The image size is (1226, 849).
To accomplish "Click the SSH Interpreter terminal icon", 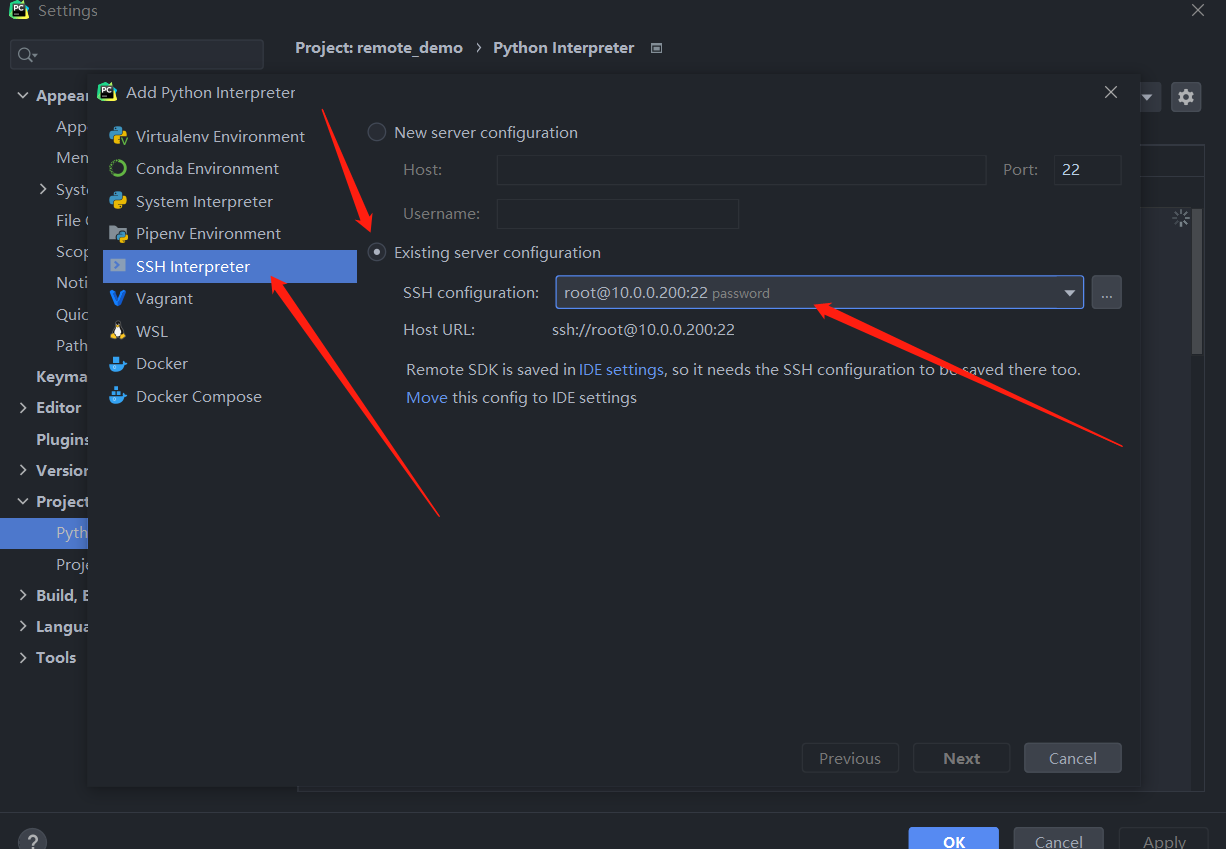I will (118, 266).
